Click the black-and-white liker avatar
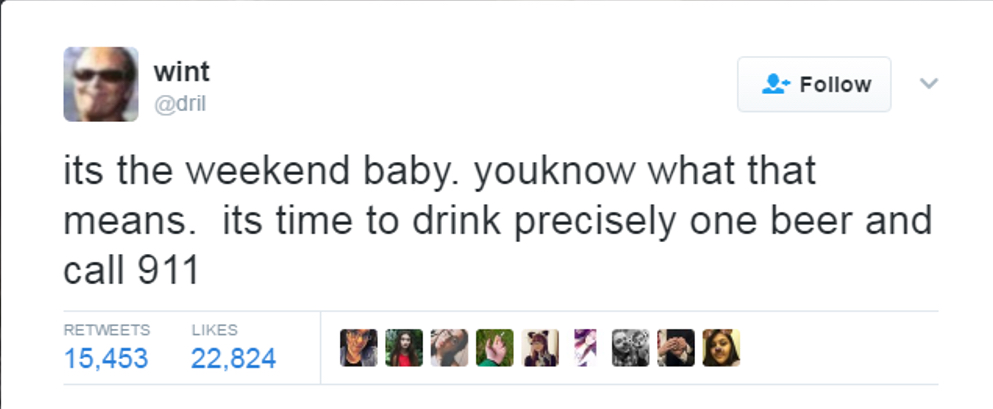The height and width of the screenshot is (409, 993). 630,348
